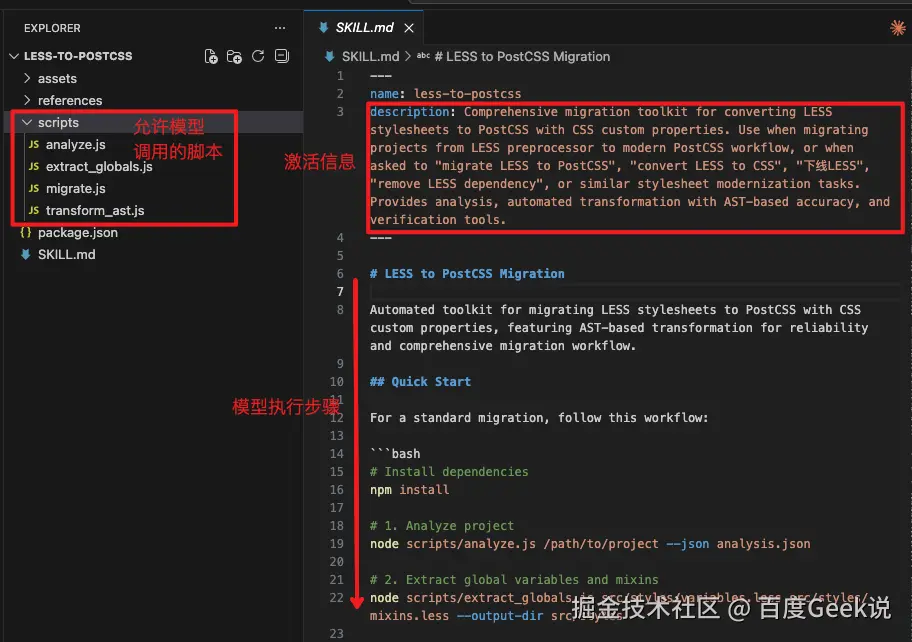Viewport: 912px width, 642px height.
Task: Open extract_globals.js in the file tree
Action: [x=99, y=167]
